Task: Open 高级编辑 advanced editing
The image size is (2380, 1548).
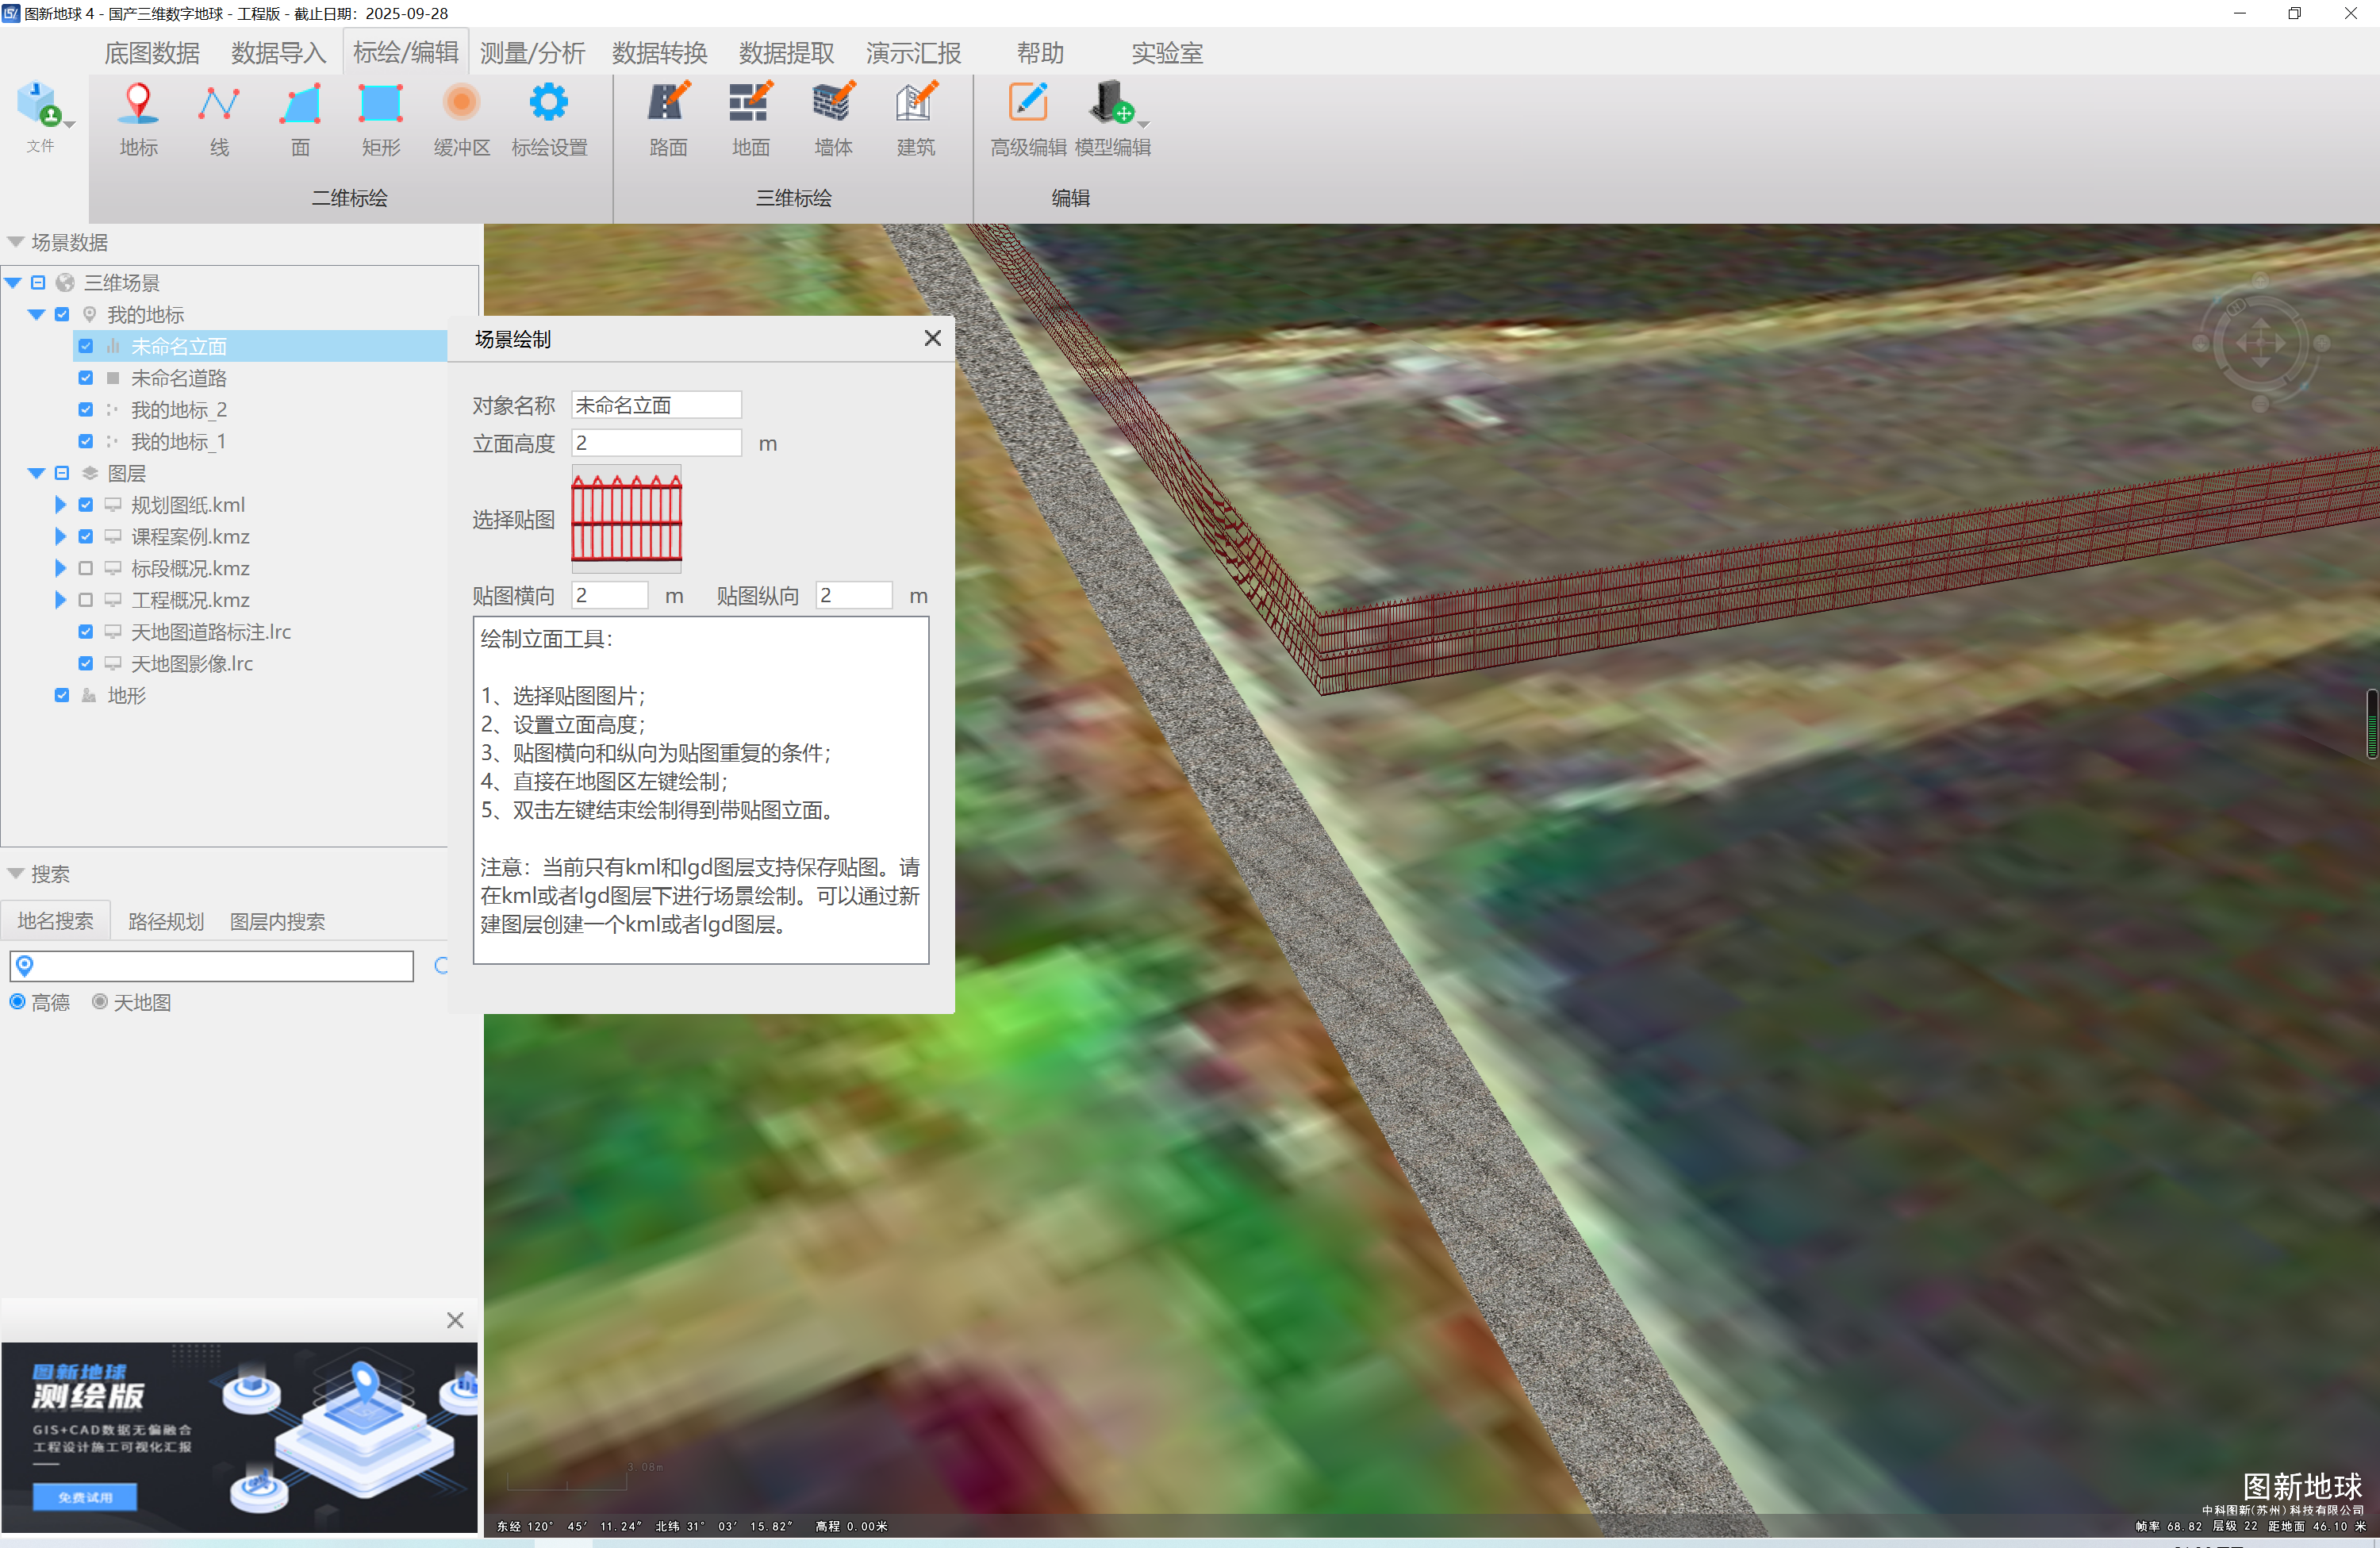Action: pyautogui.click(x=1027, y=103)
